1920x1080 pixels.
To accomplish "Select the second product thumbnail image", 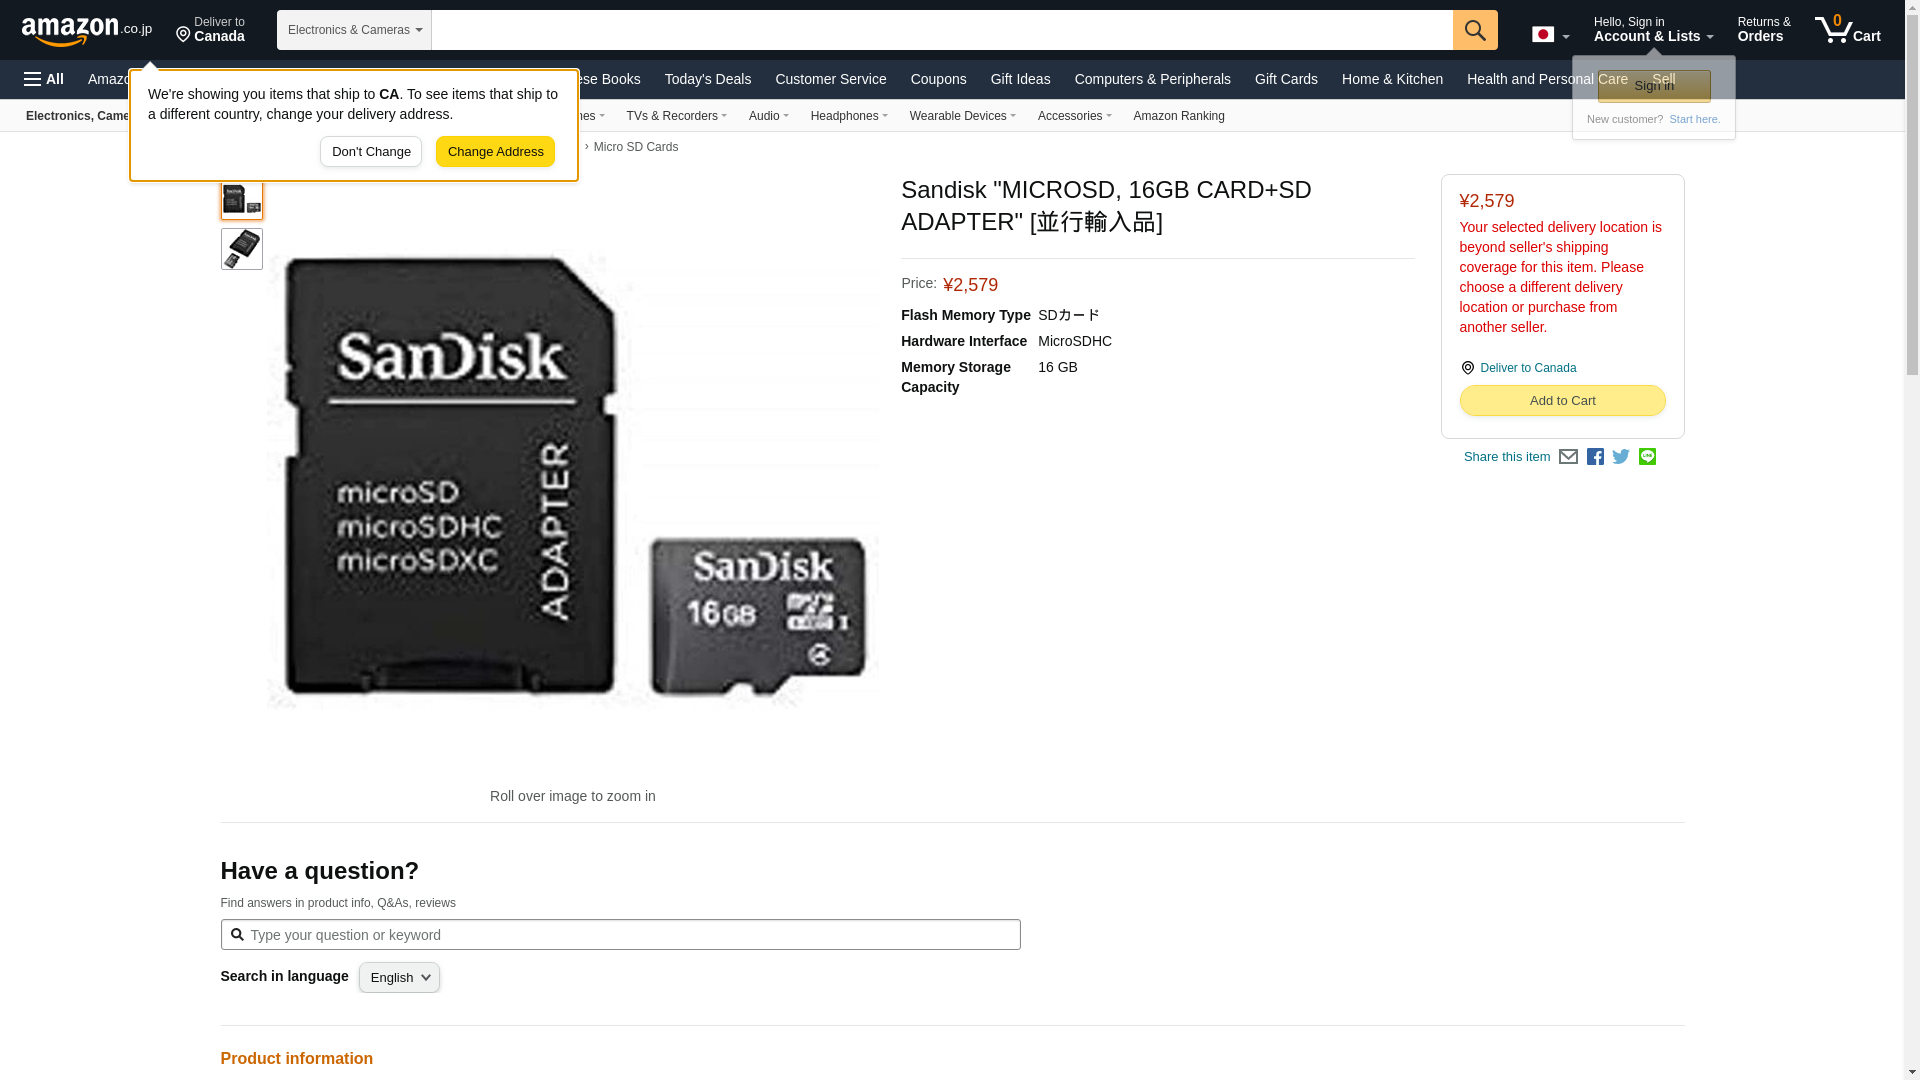I will 242,249.
